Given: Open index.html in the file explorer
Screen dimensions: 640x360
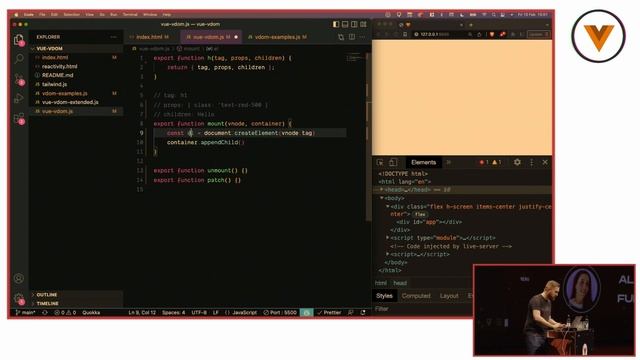Looking at the screenshot, I should point(55,58).
